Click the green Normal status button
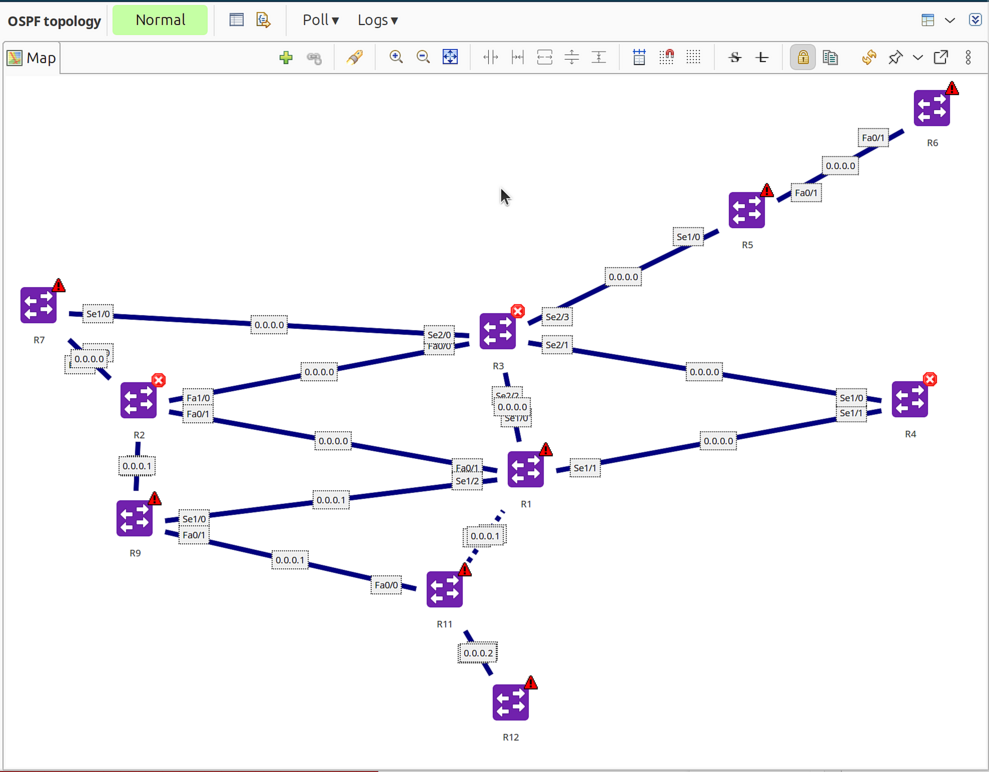Image resolution: width=989 pixels, height=772 pixels. pyautogui.click(x=160, y=19)
